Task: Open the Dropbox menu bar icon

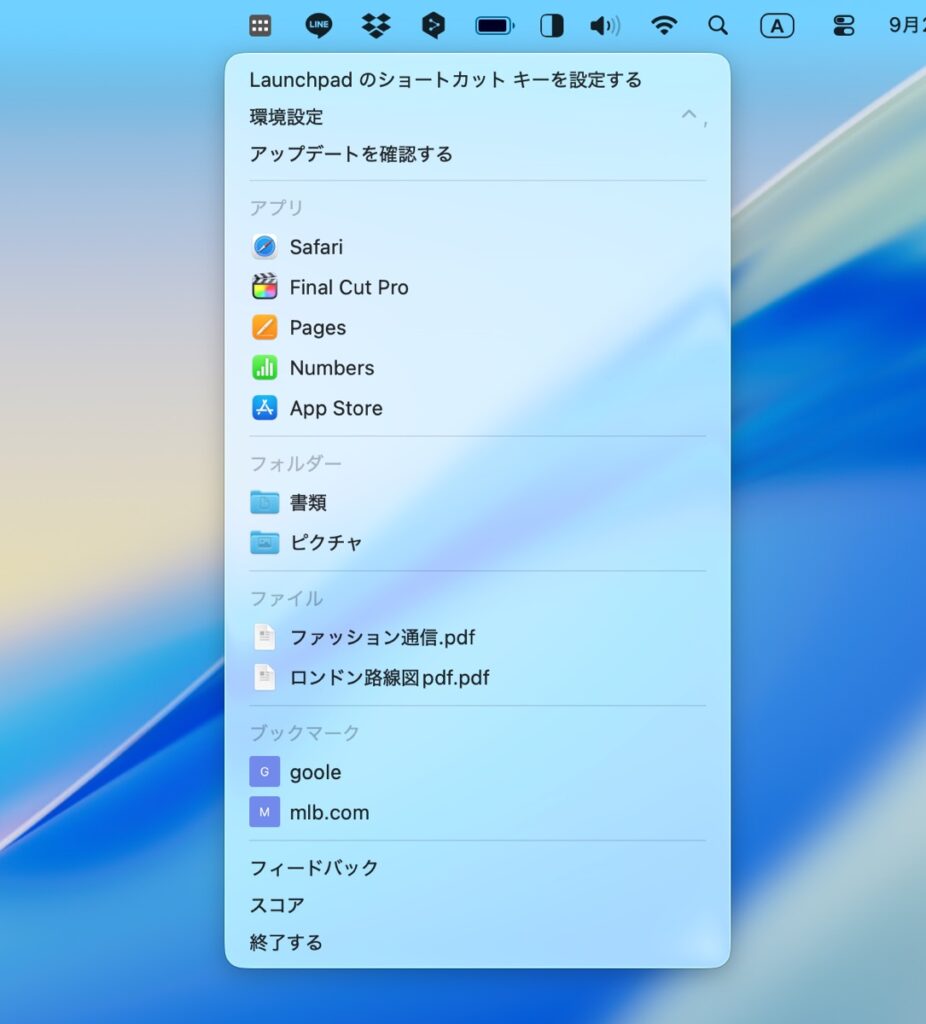Action: click(376, 26)
